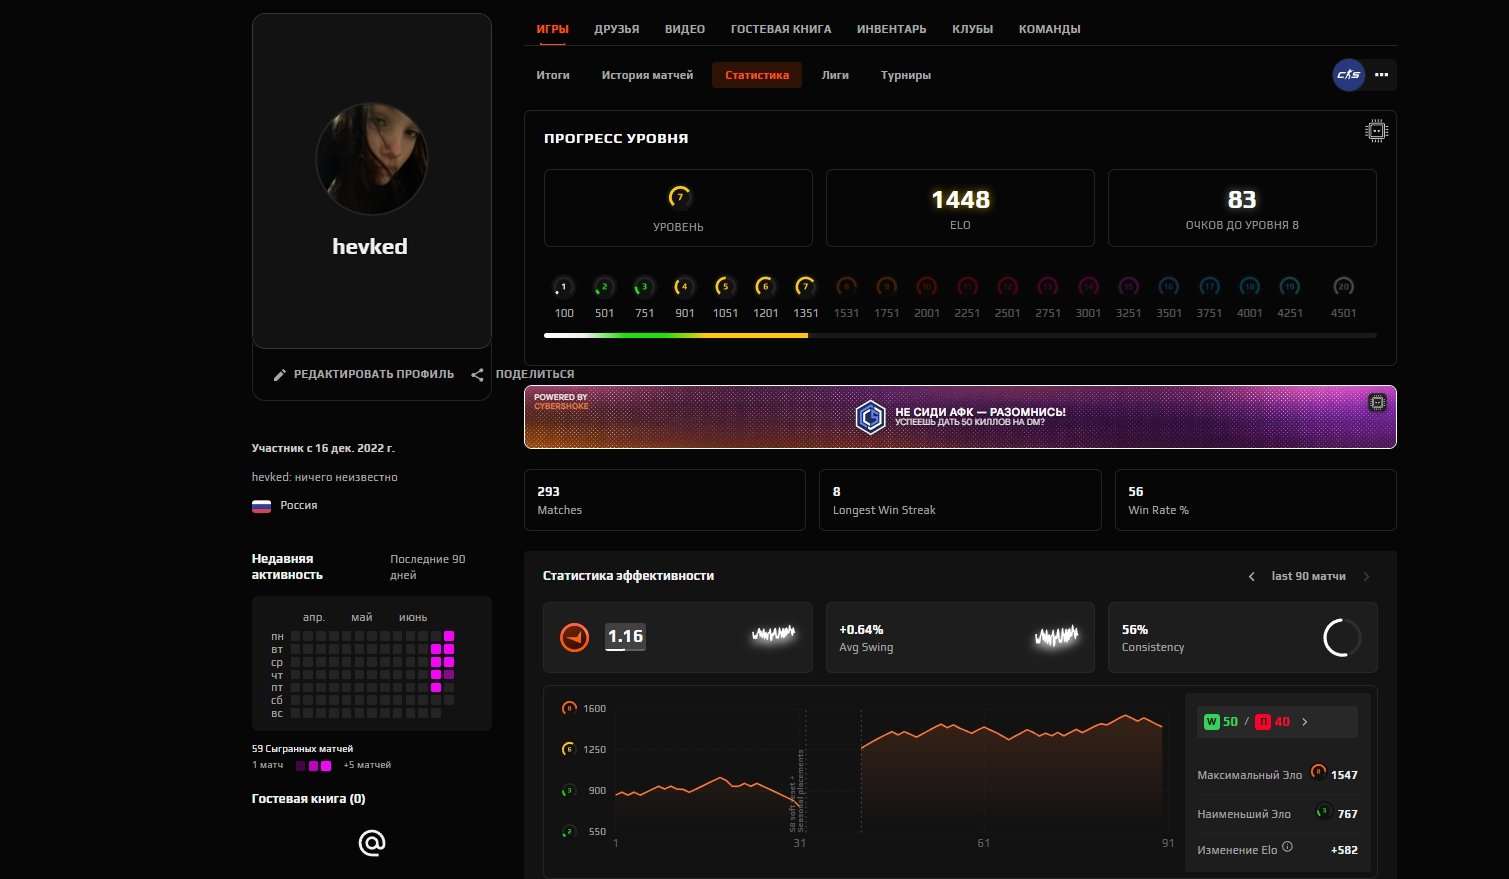Click the orange rating icon beside 1.16
This screenshot has width=1509, height=879.
click(x=574, y=637)
